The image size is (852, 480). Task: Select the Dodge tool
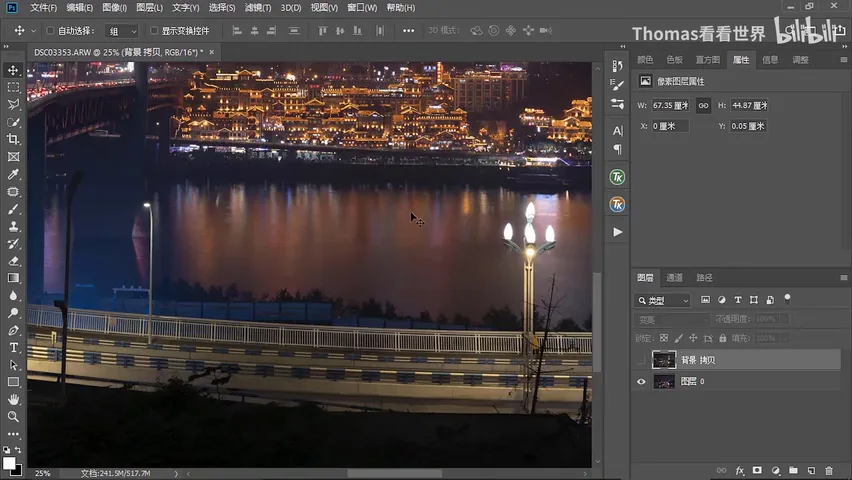point(14,313)
